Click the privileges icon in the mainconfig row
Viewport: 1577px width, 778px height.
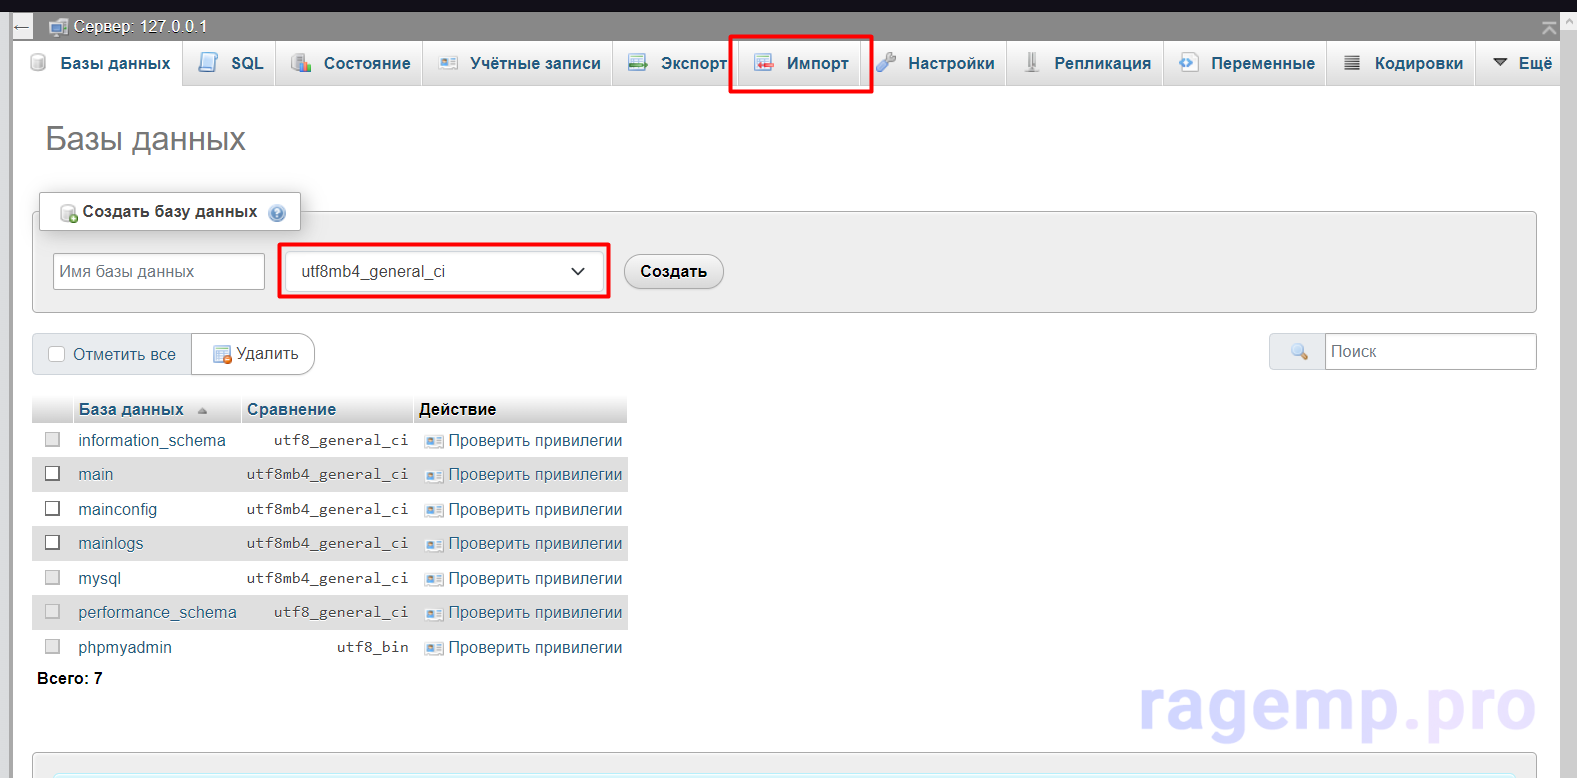(433, 510)
